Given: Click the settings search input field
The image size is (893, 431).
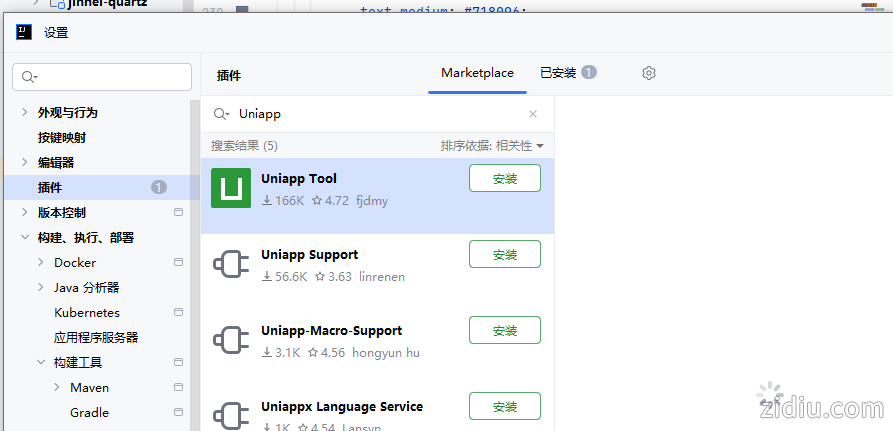Looking at the screenshot, I should click(102, 77).
